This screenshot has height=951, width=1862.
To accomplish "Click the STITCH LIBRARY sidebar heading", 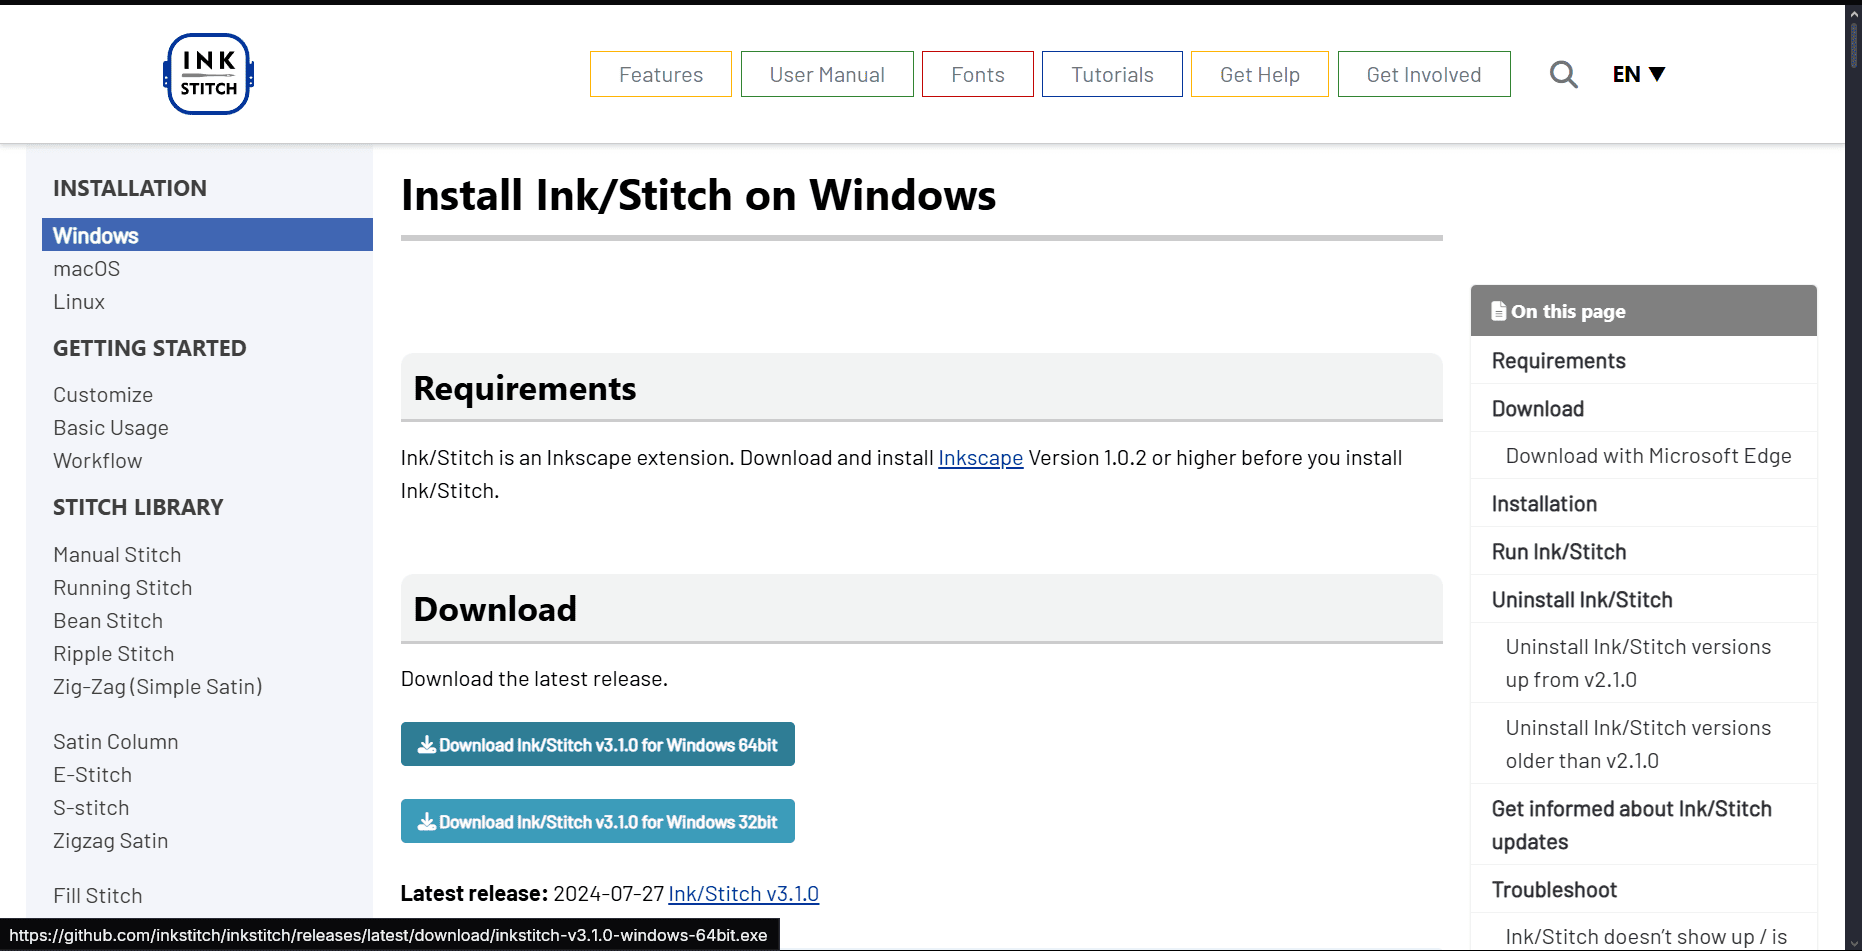I will [x=138, y=507].
